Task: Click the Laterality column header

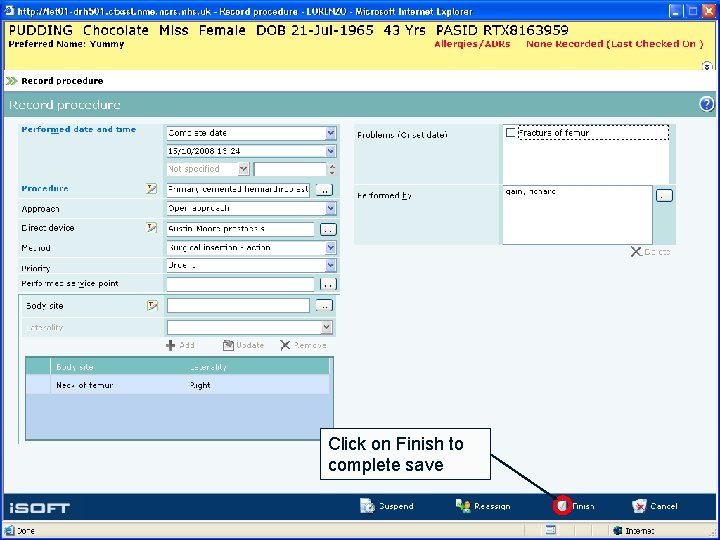Action: (x=208, y=367)
